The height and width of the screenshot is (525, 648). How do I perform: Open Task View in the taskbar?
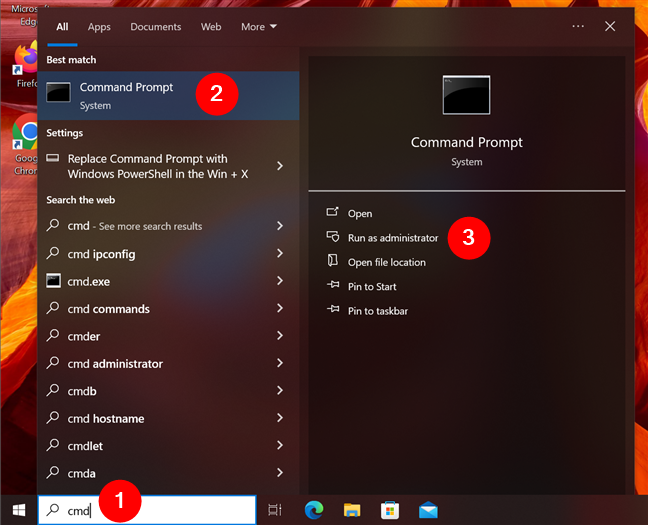[275, 510]
